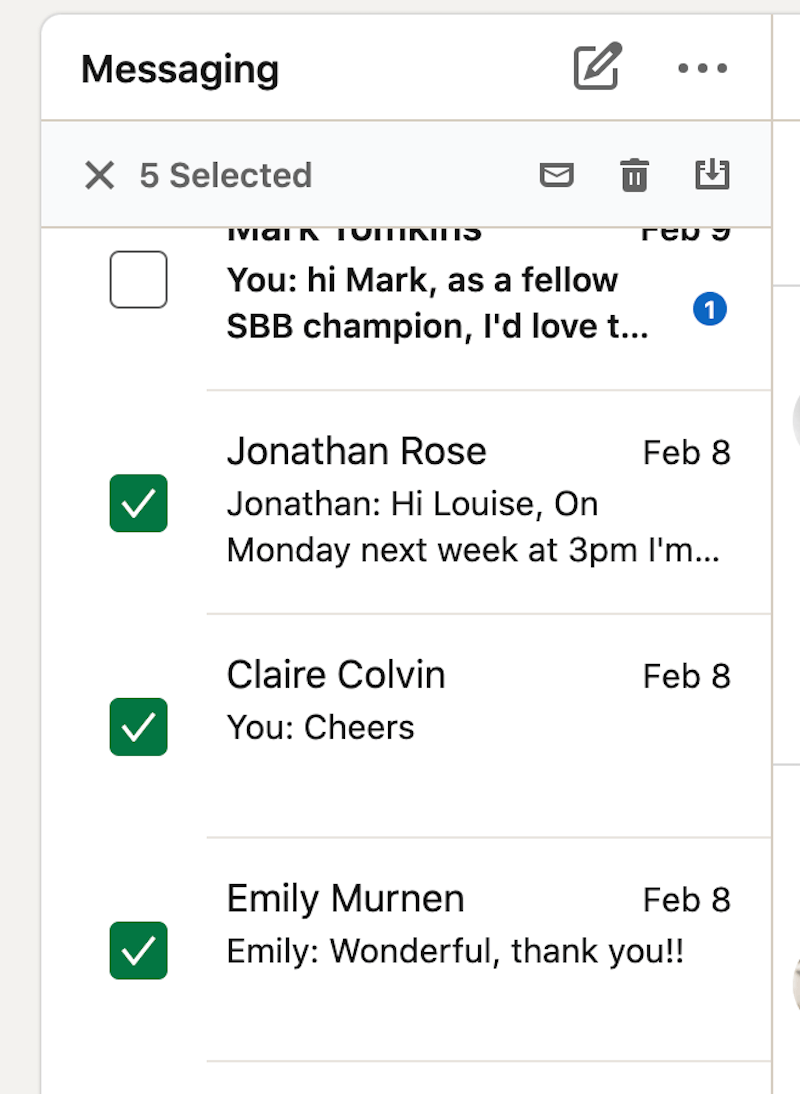Click the You: Cheers message preview
The width and height of the screenshot is (800, 1094).
pos(321,727)
